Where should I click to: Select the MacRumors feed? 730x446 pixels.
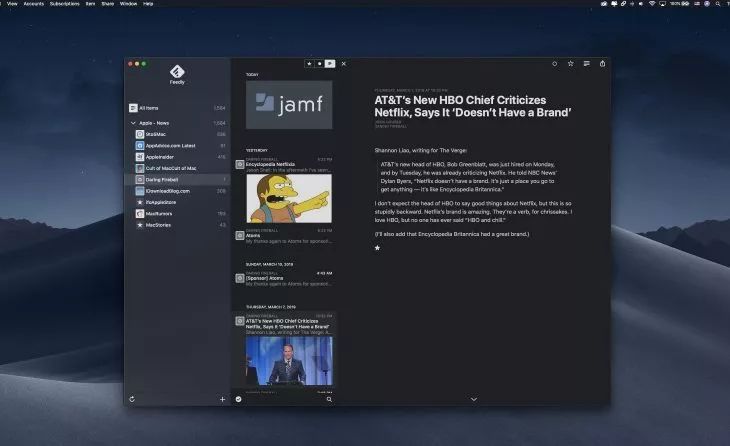177,214
